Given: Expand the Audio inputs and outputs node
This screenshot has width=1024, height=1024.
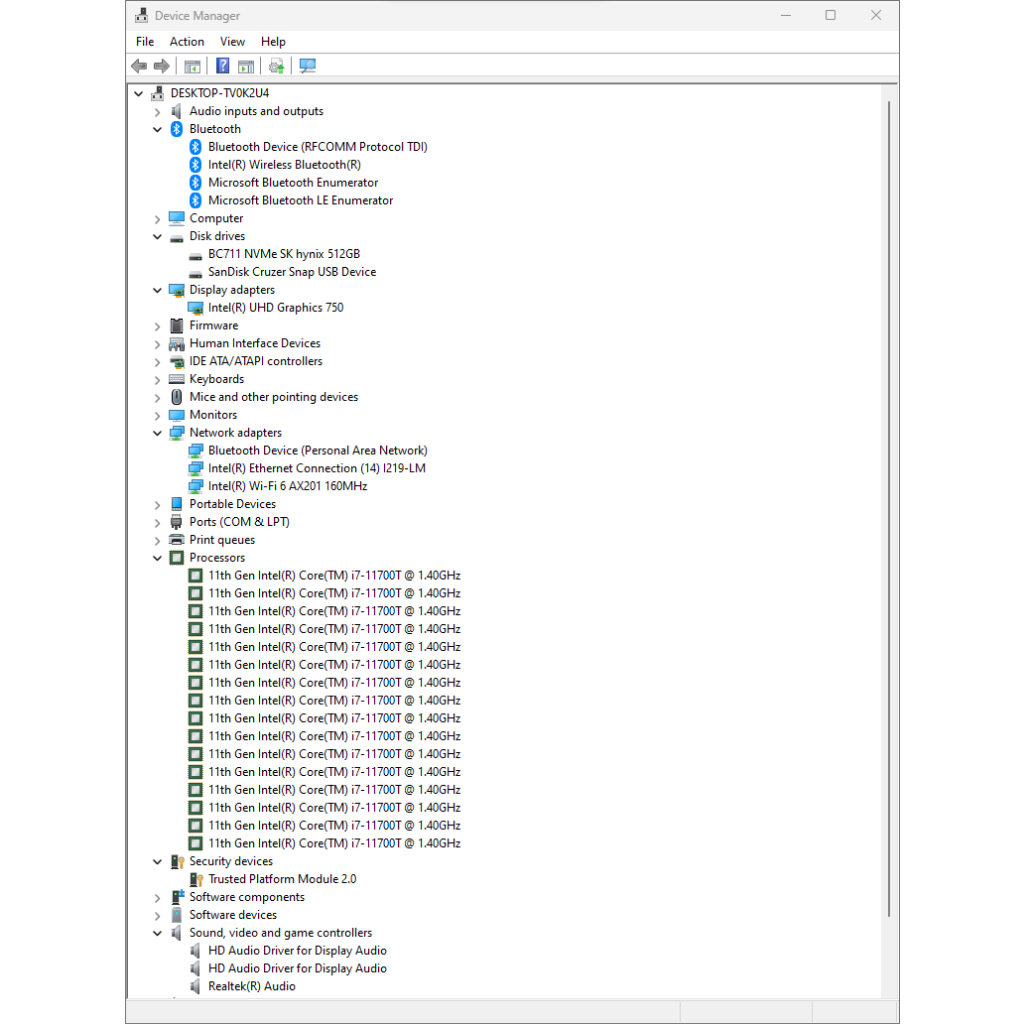Looking at the screenshot, I should click(158, 111).
